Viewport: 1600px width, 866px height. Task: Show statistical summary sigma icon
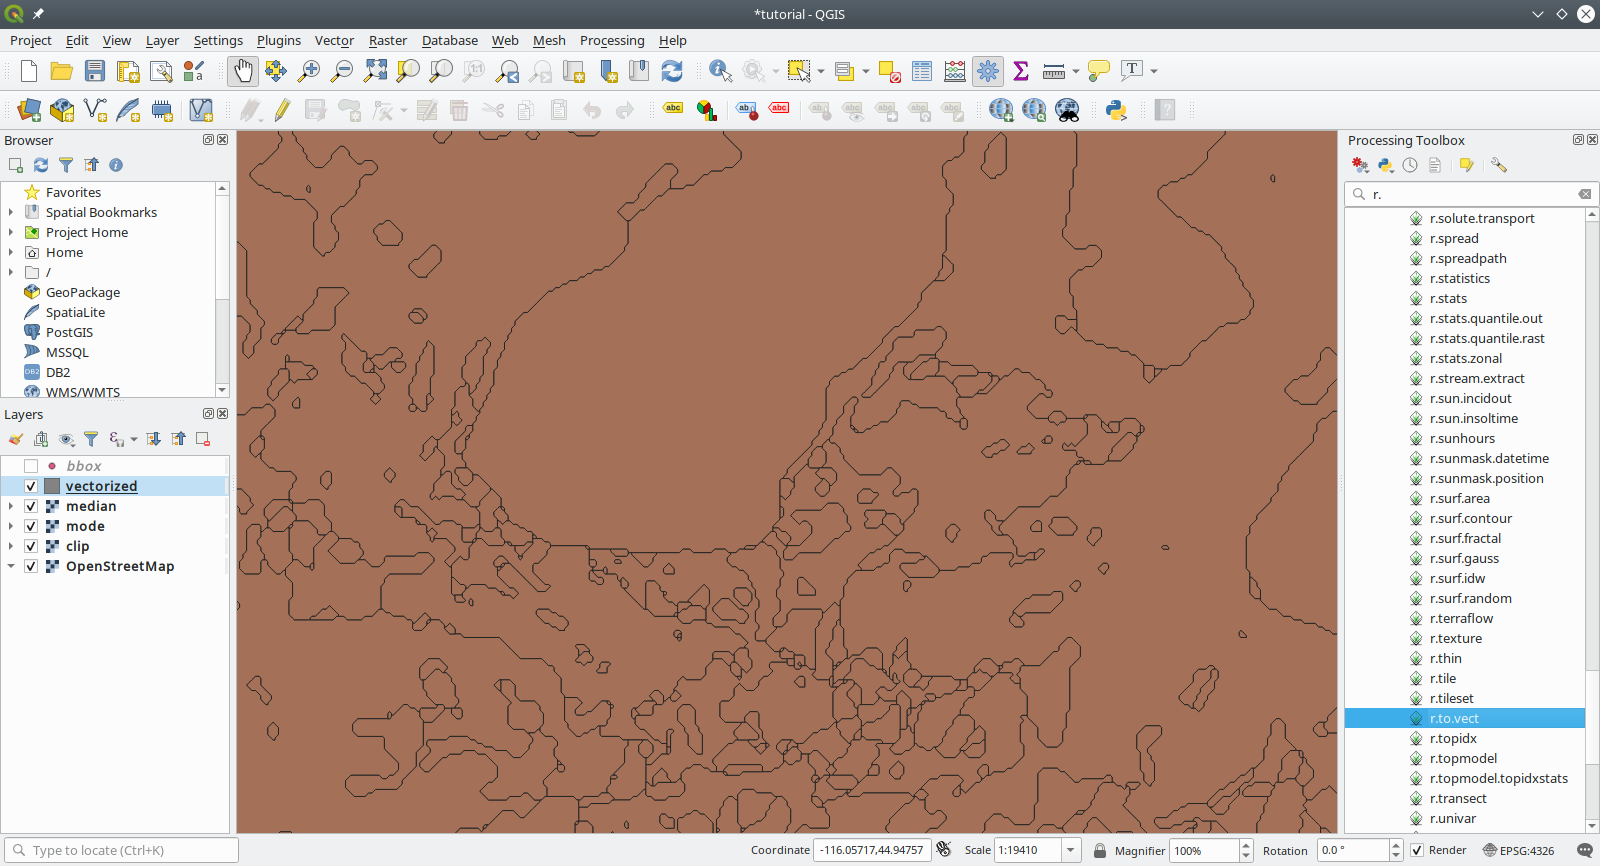[1021, 71]
